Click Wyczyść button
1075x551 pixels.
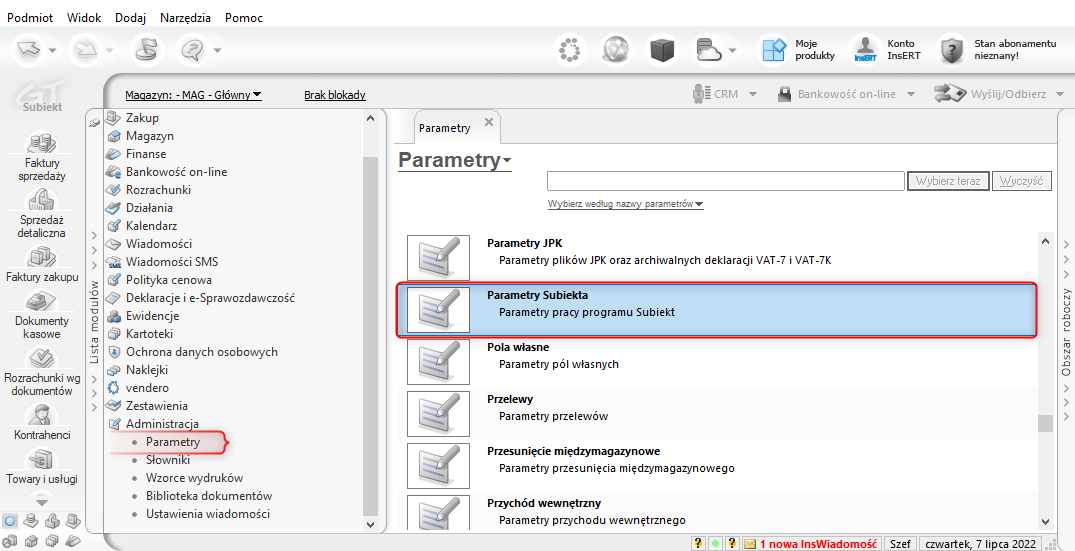(1022, 181)
